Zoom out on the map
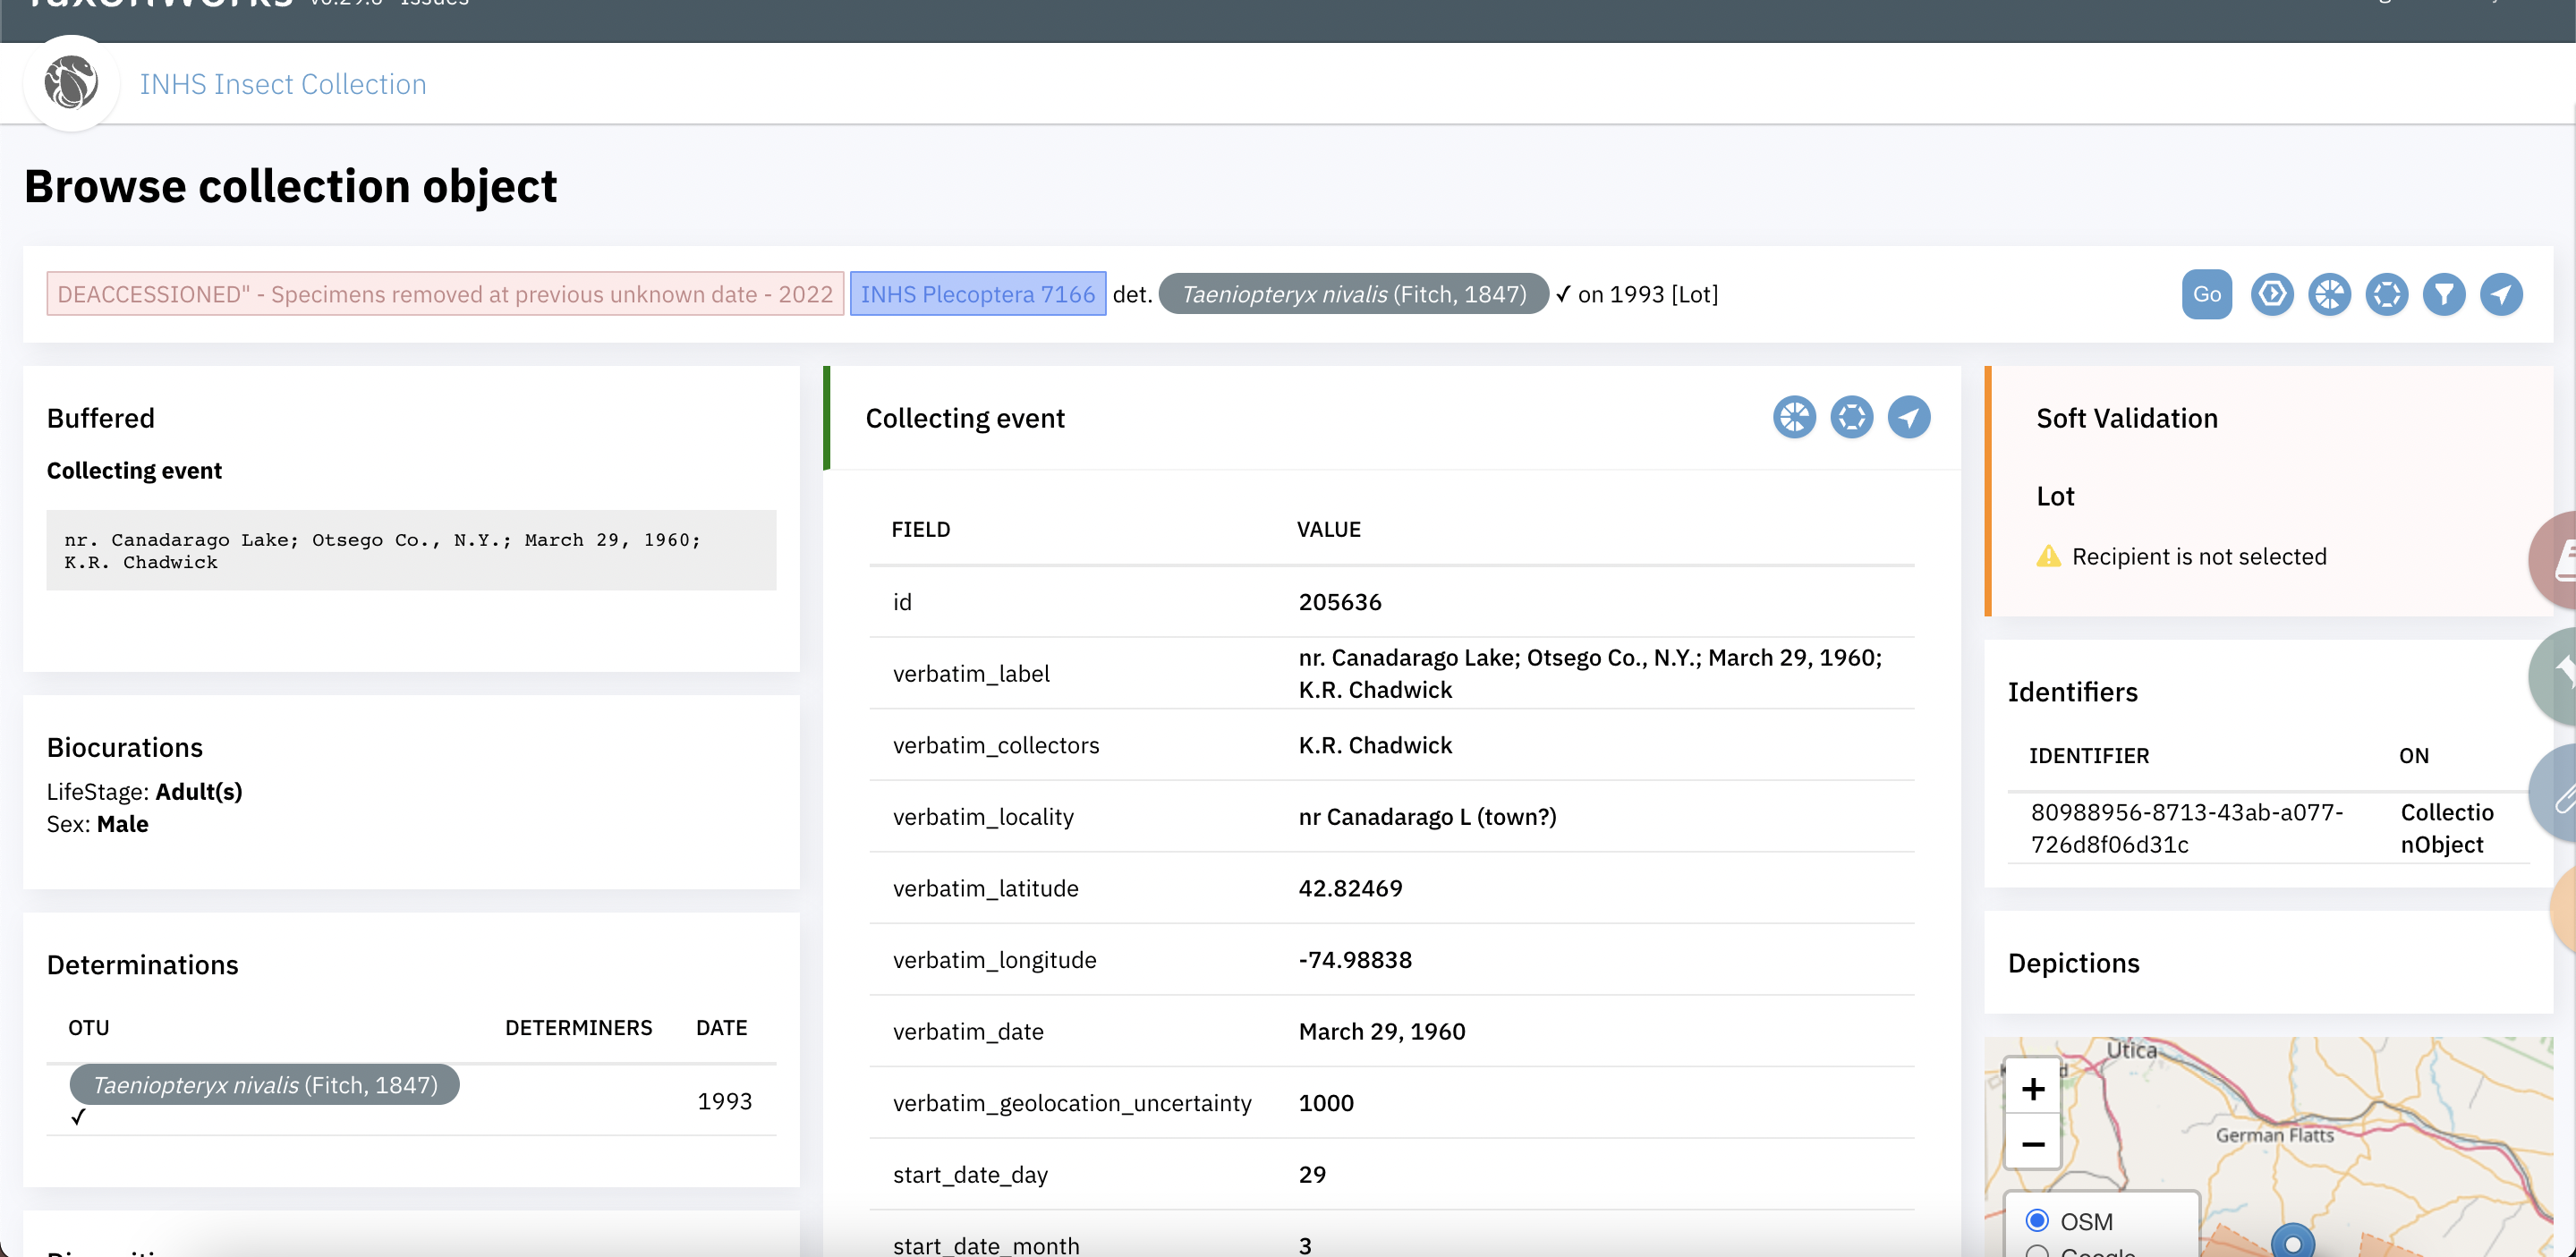 pyautogui.click(x=2032, y=1143)
